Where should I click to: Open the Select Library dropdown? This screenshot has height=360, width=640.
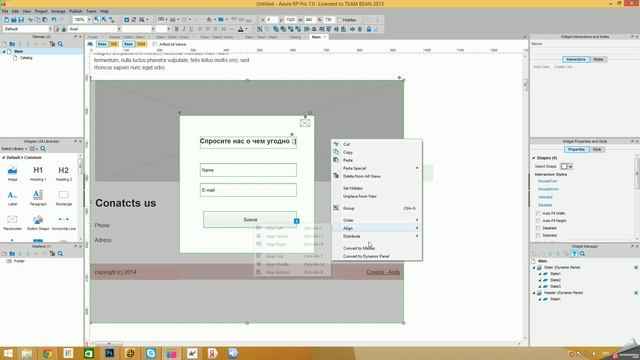click(x=14, y=149)
